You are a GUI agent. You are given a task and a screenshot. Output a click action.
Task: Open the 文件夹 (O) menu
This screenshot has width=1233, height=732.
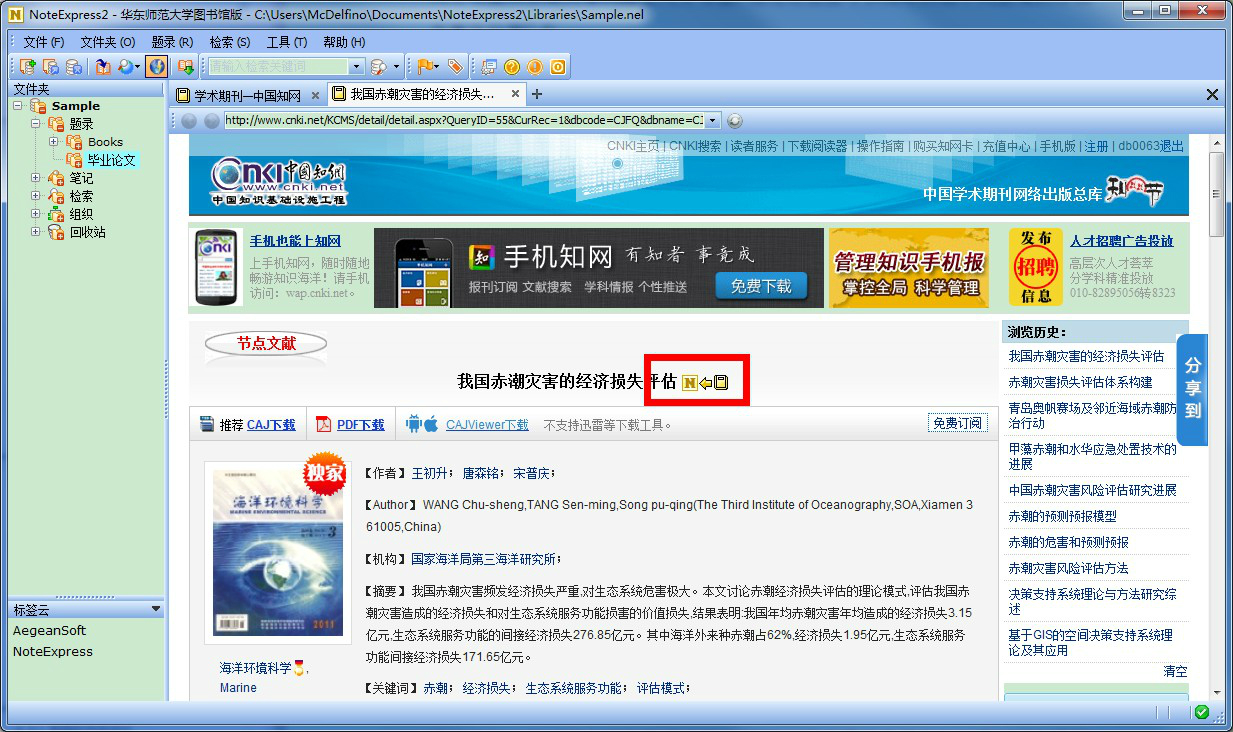coord(107,42)
